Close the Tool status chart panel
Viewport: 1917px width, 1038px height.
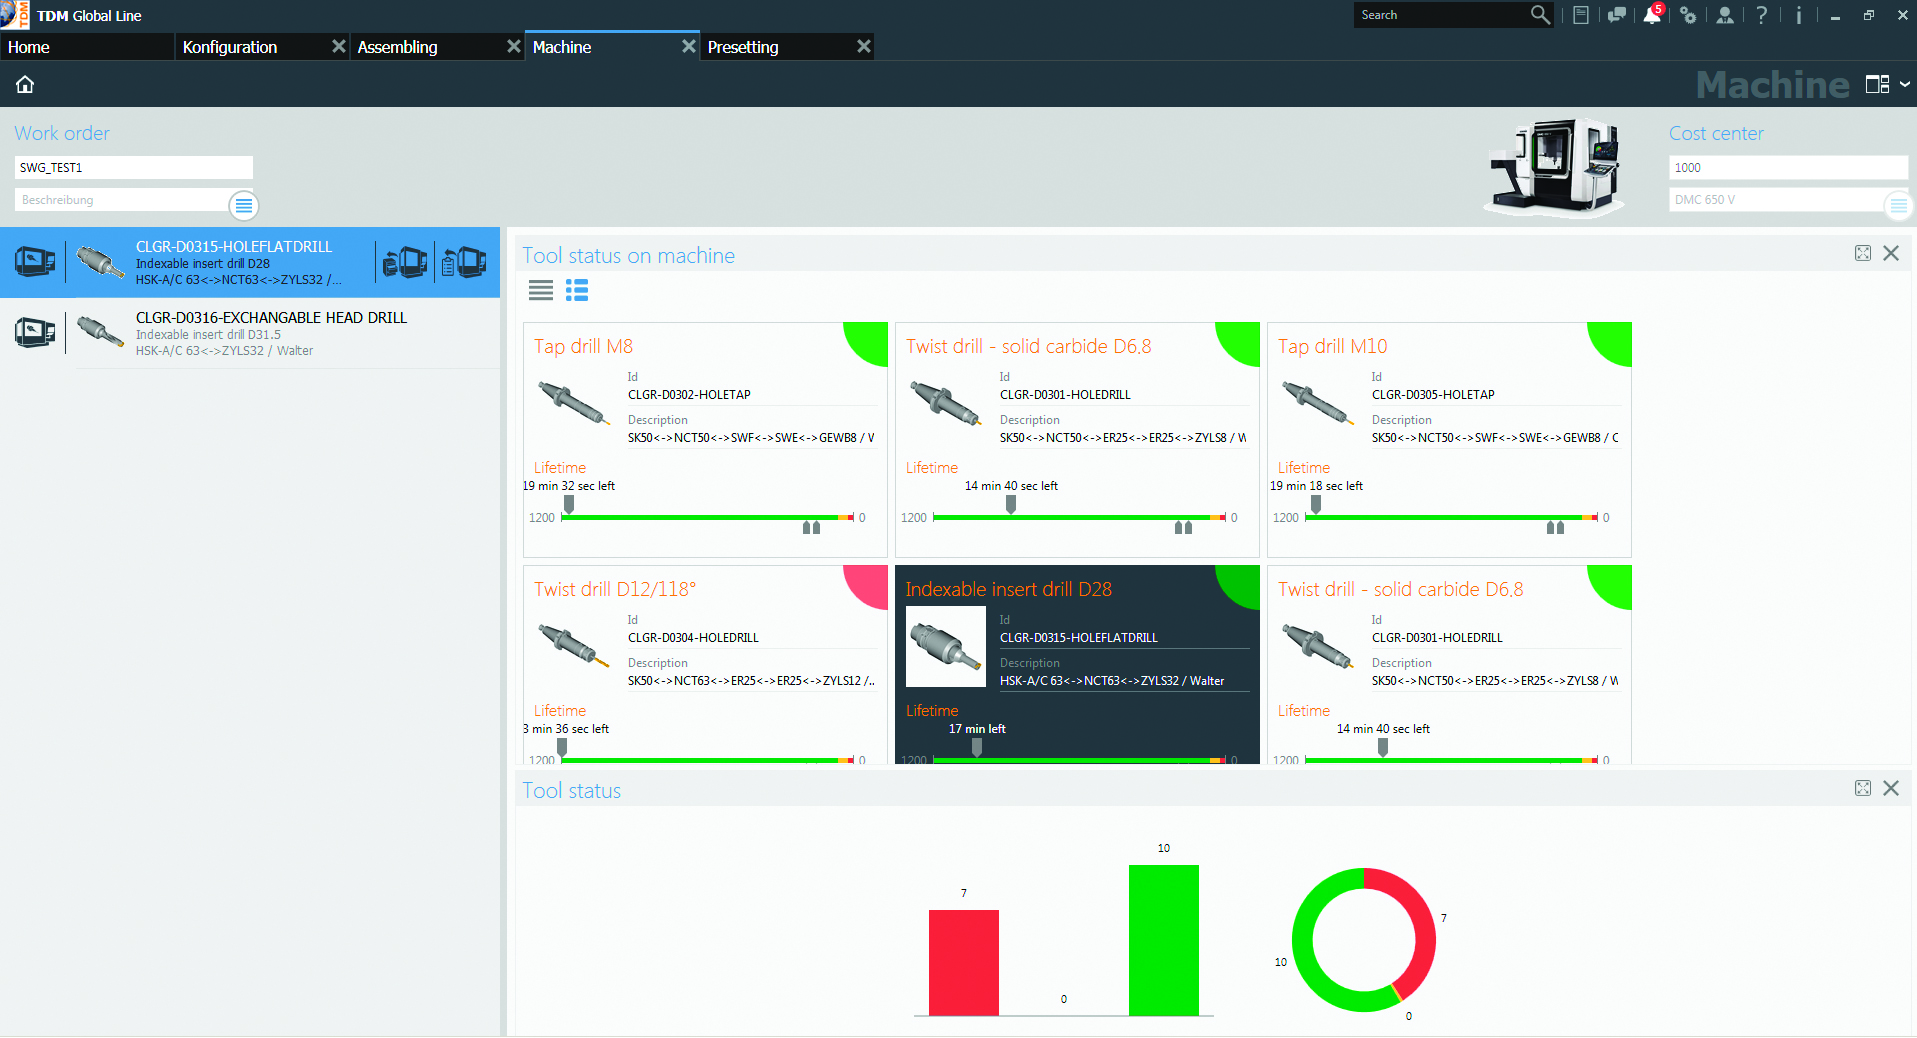pos(1891,788)
